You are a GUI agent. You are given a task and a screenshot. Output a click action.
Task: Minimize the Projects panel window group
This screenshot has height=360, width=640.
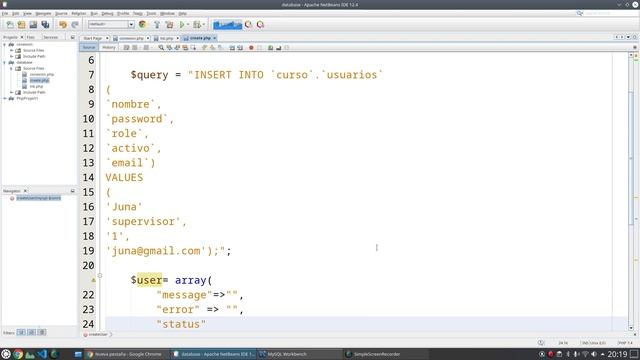tap(73, 37)
